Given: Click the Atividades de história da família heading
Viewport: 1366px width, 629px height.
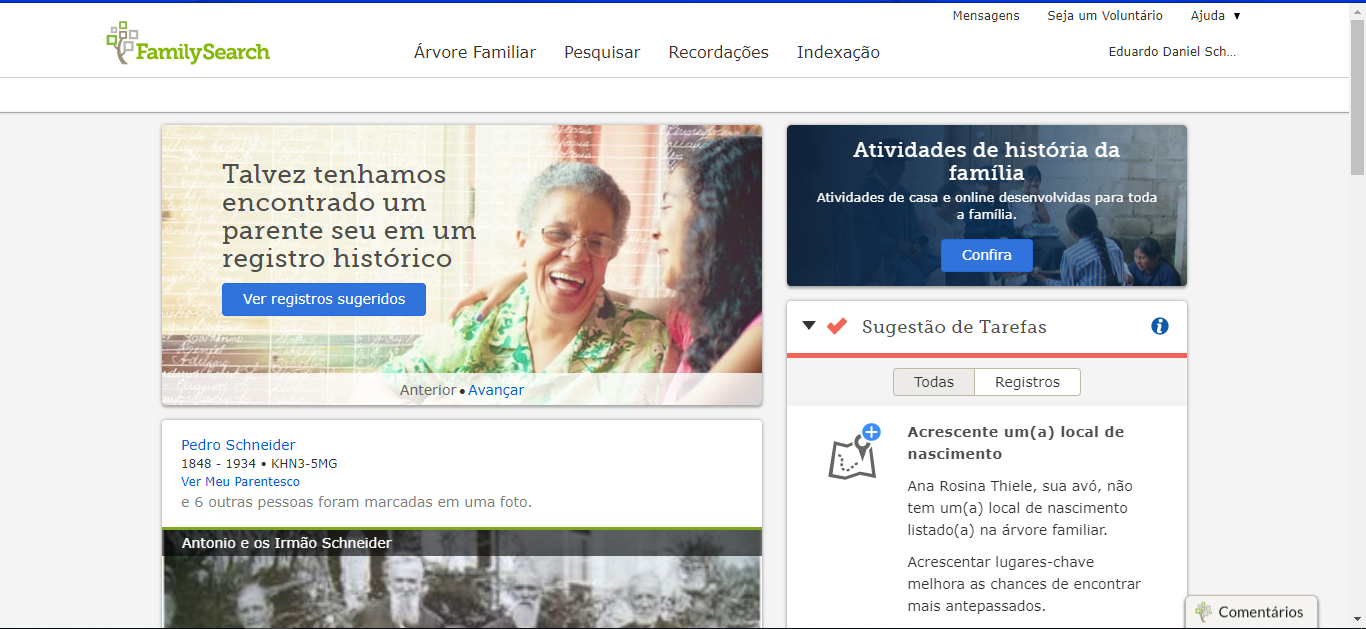Looking at the screenshot, I should [x=986, y=161].
